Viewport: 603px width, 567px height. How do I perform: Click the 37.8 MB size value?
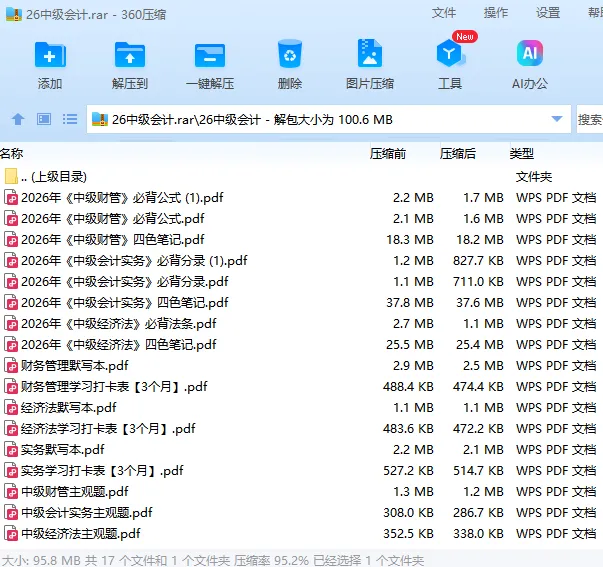410,303
